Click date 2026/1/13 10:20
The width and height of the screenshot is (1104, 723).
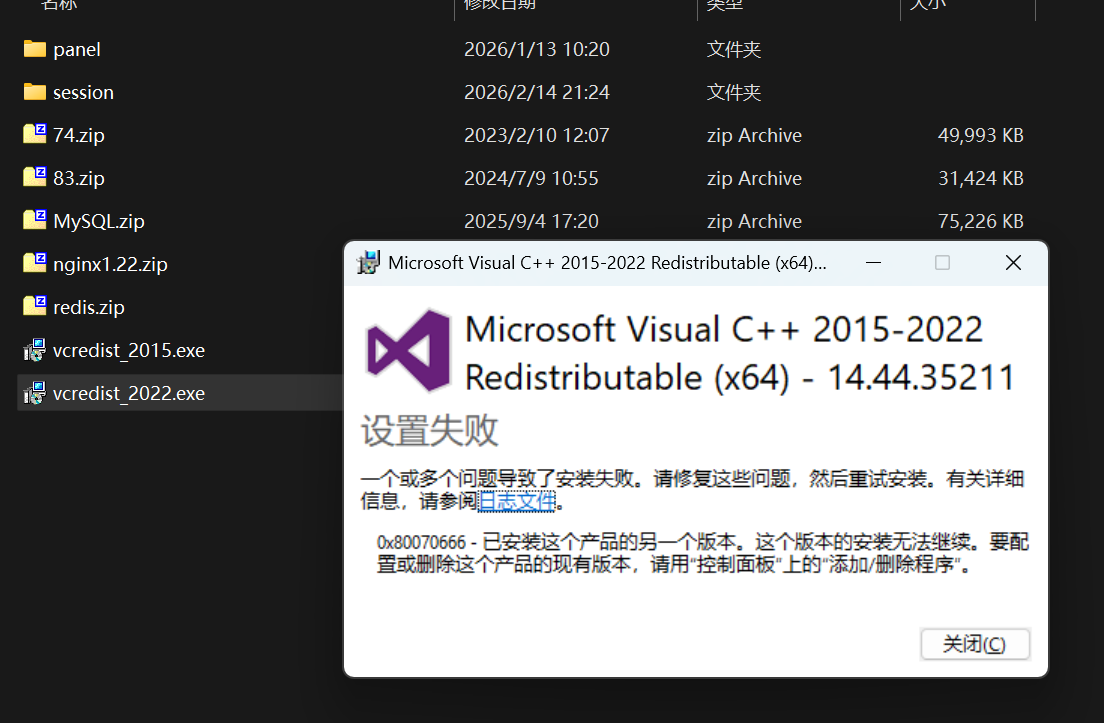pyautogui.click(x=537, y=49)
